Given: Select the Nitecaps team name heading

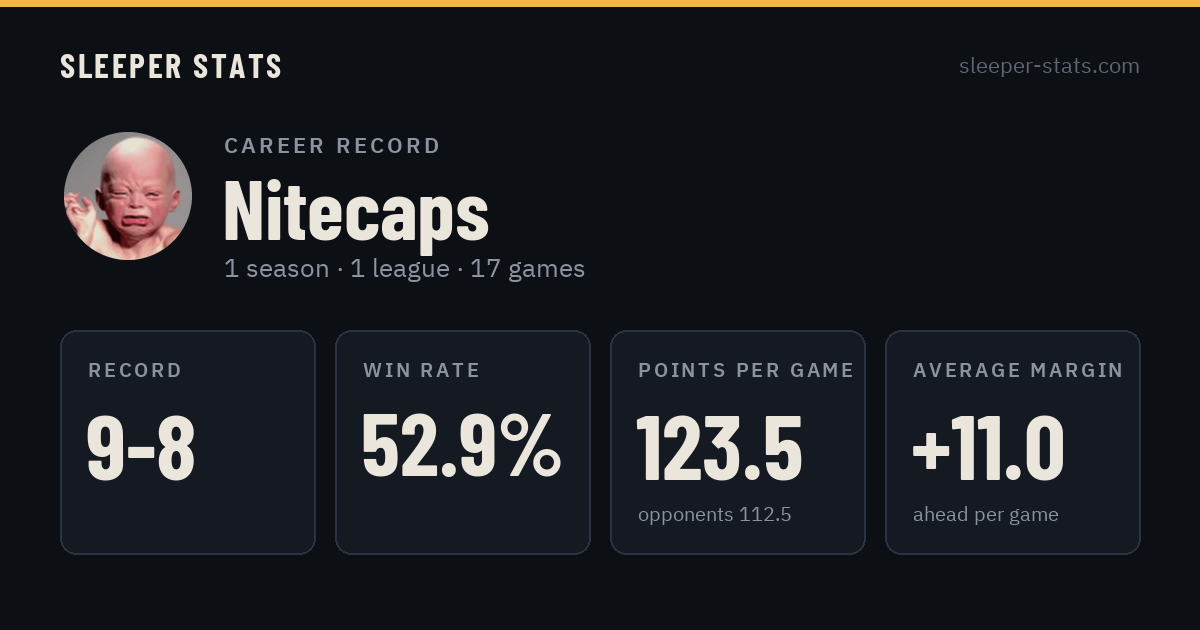Looking at the screenshot, I should pos(357,211).
